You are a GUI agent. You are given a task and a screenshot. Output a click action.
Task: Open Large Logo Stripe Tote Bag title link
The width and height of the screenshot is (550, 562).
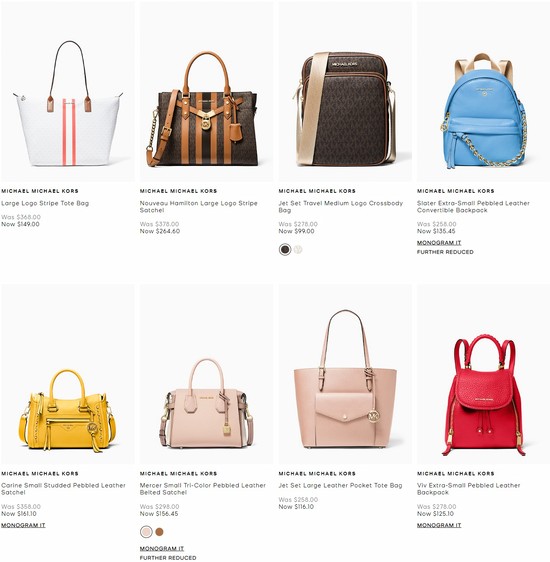[45, 203]
